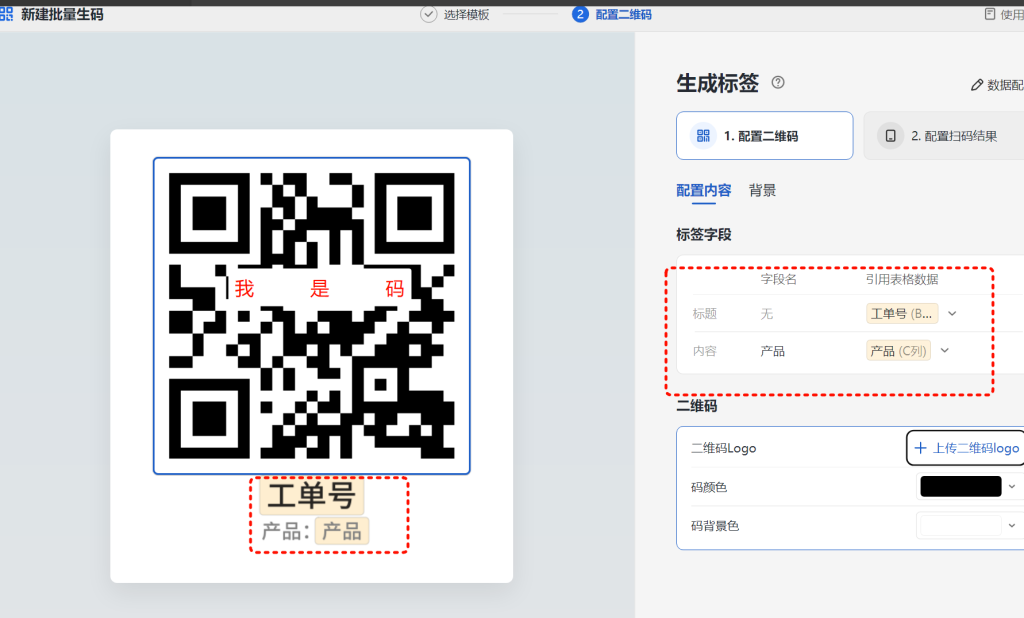Screen dimensions: 1024x618
Task: Click the 产品 field name cell
Action: tap(773, 351)
